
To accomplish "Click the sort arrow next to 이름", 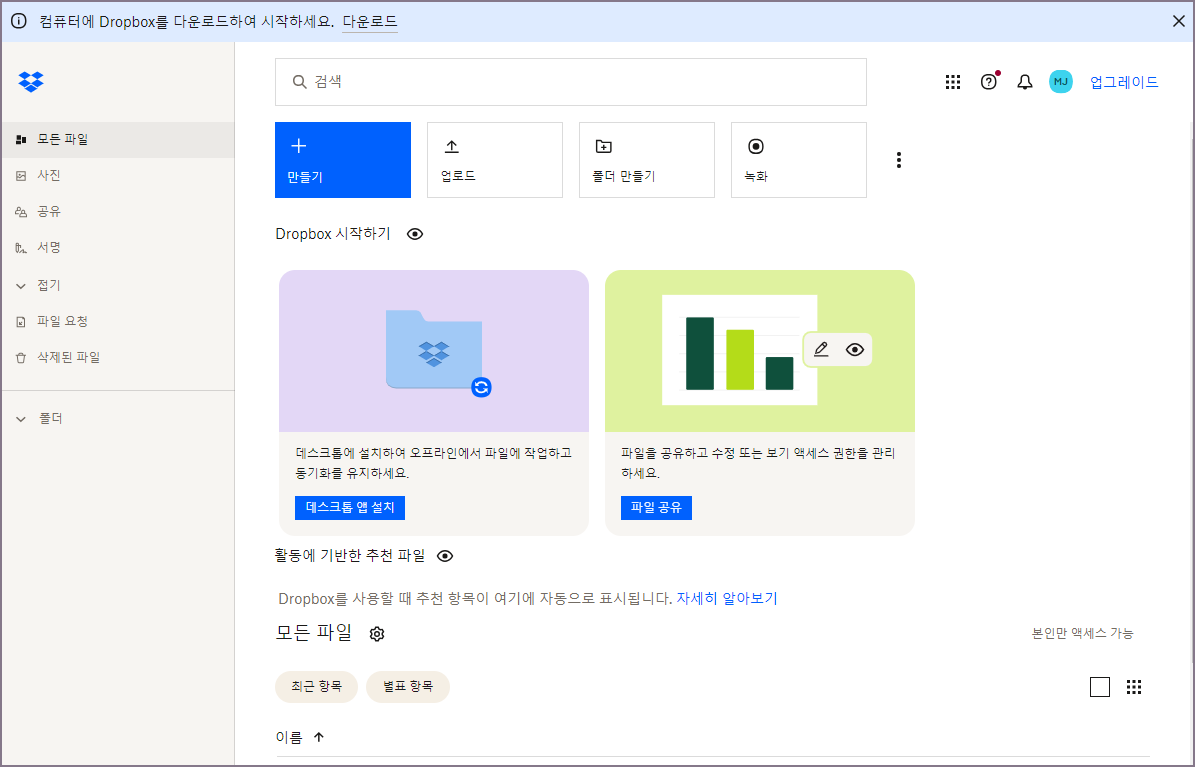I will pyautogui.click(x=319, y=737).
